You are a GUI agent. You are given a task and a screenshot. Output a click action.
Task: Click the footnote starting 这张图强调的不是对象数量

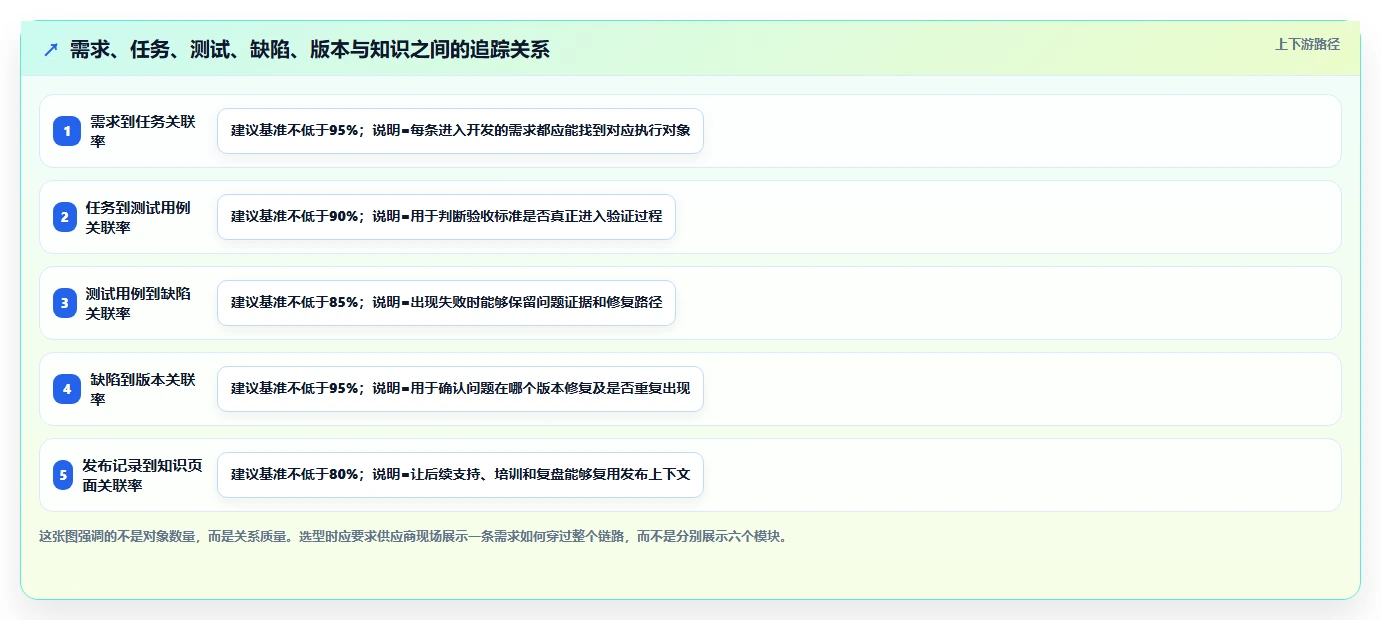pyautogui.click(x=413, y=537)
